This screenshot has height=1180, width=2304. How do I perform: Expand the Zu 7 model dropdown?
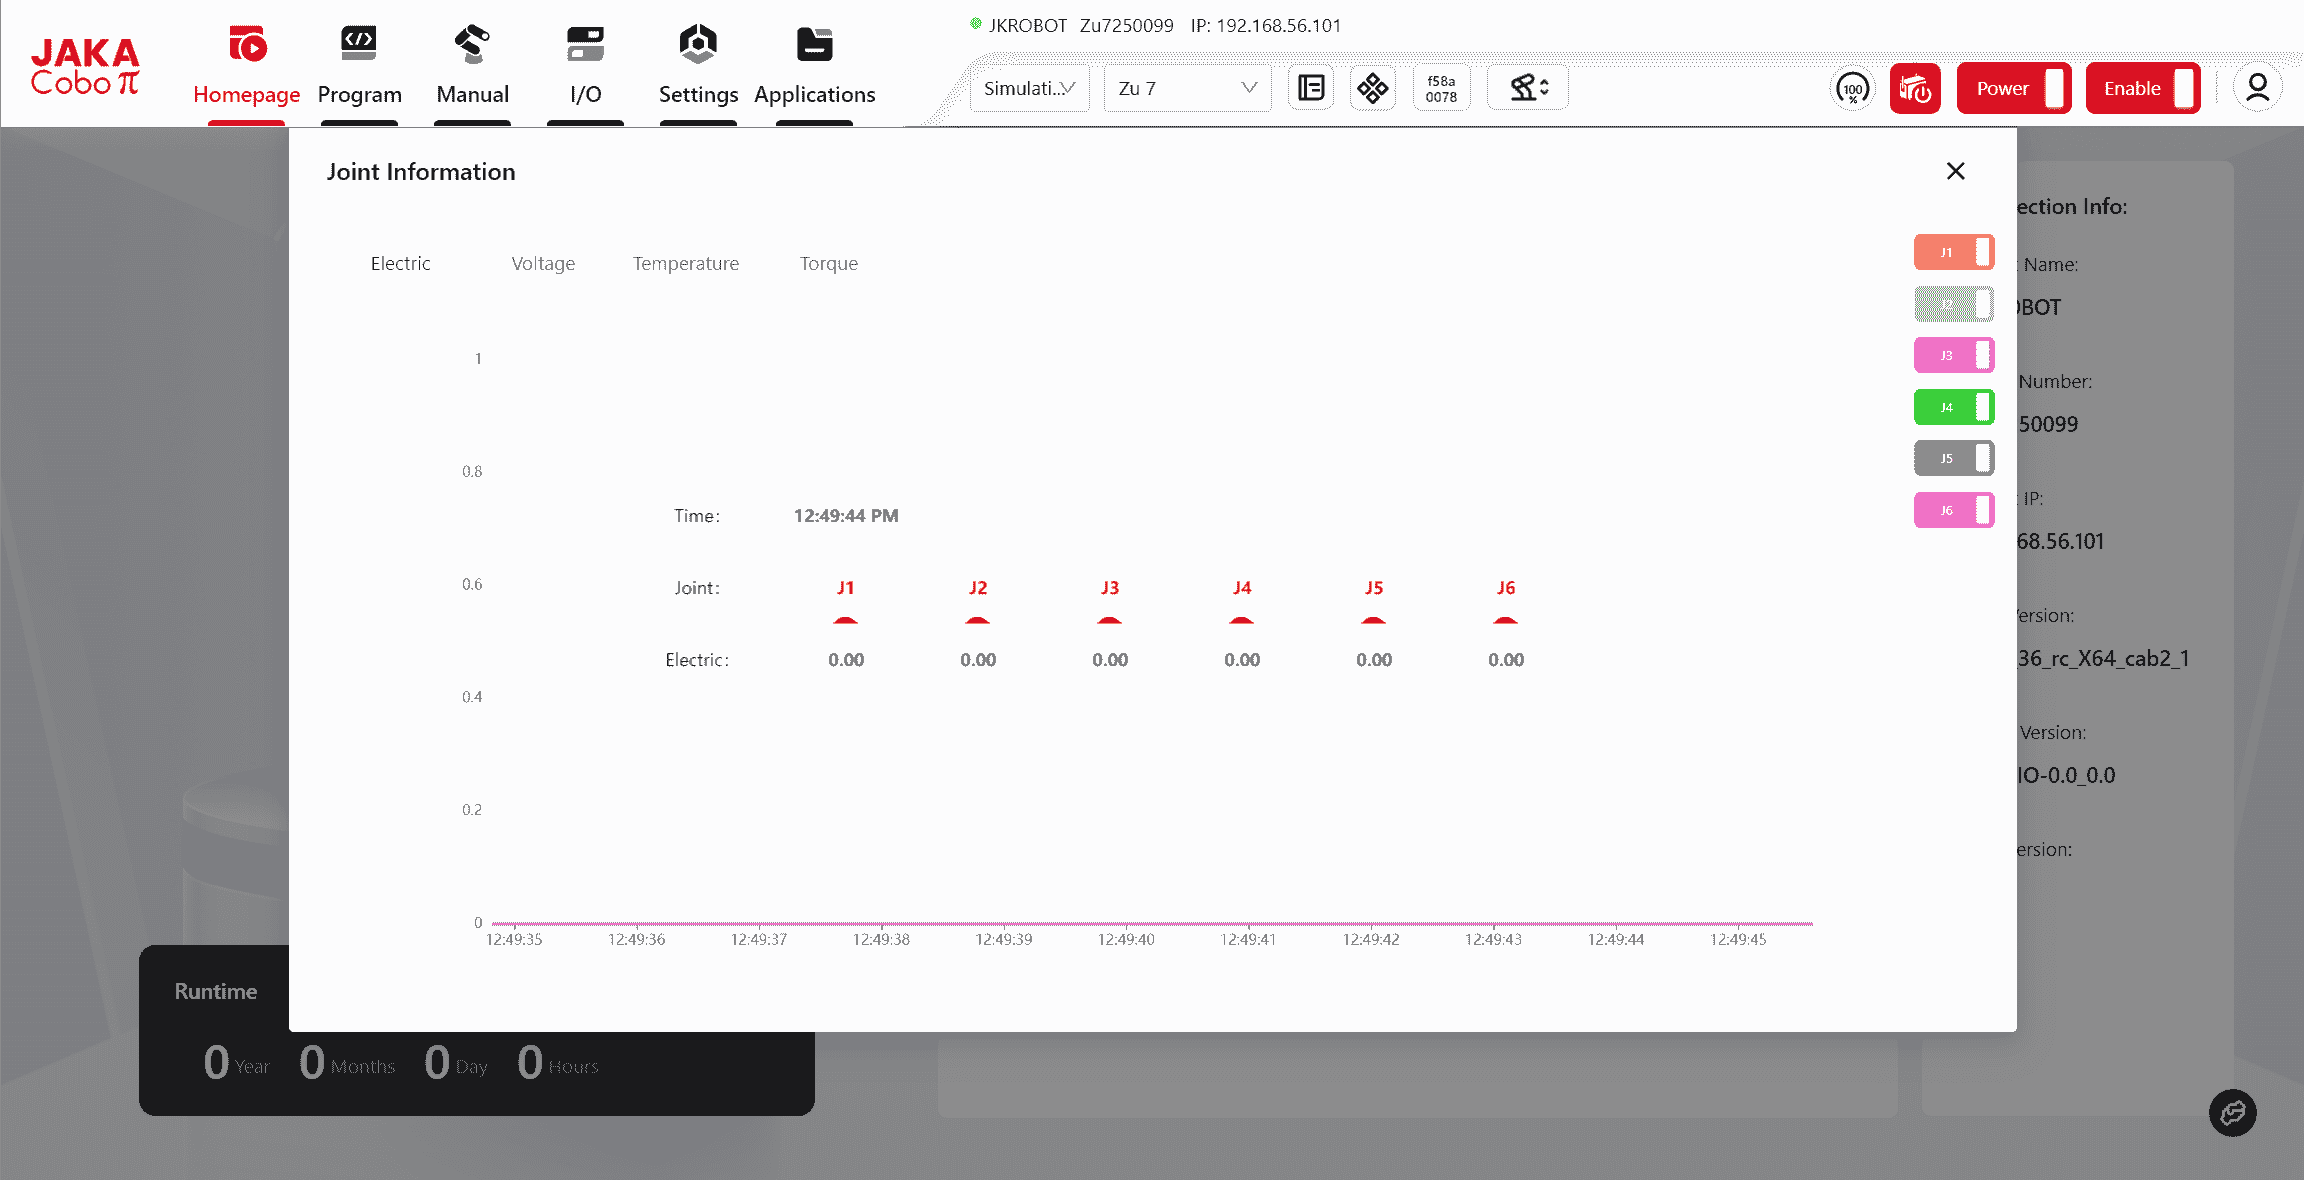pos(1187,88)
